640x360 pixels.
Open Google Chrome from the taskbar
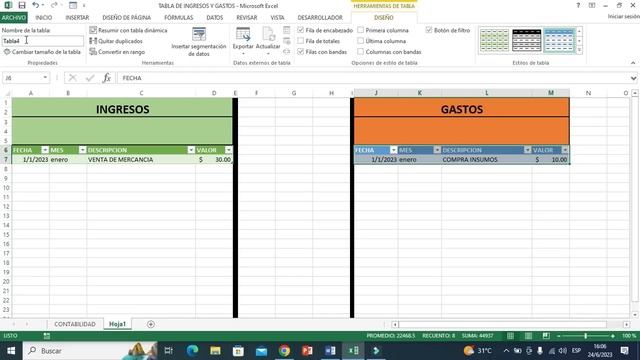pyautogui.click(x=284, y=351)
